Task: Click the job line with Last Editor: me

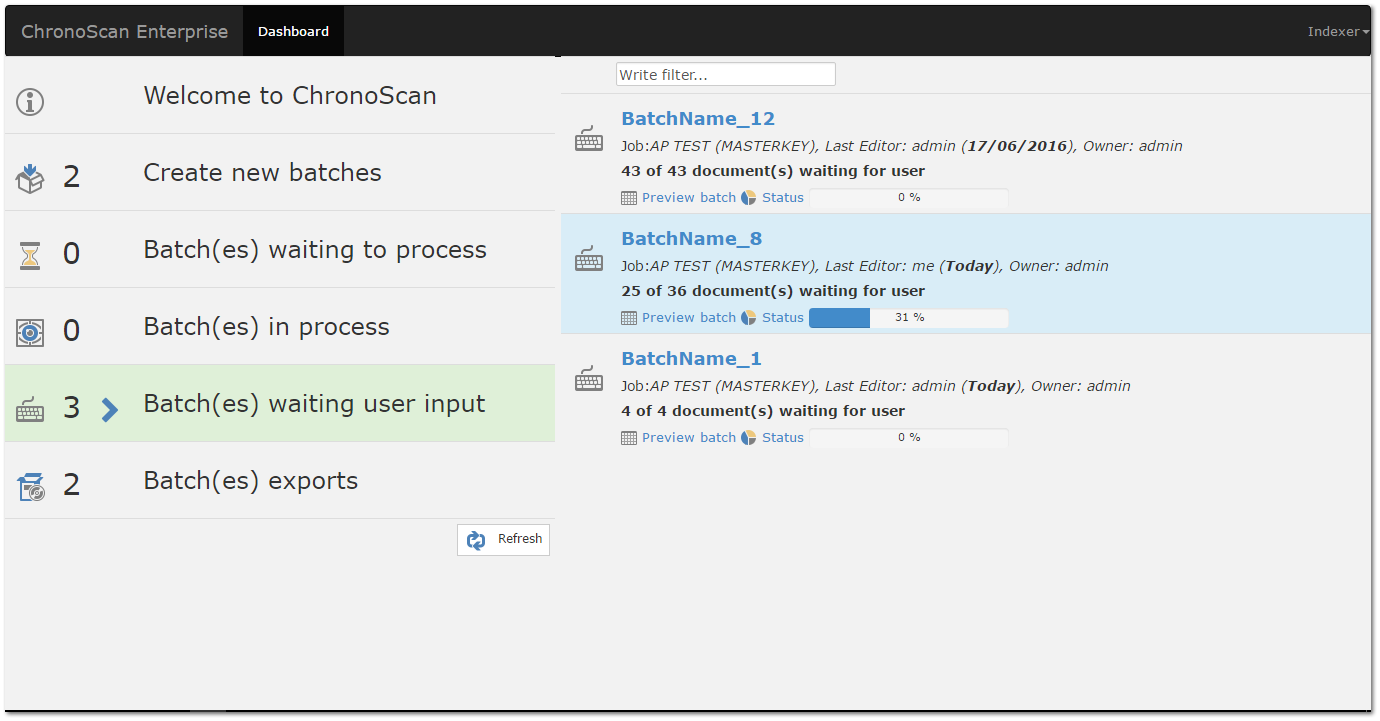Action: [865, 266]
